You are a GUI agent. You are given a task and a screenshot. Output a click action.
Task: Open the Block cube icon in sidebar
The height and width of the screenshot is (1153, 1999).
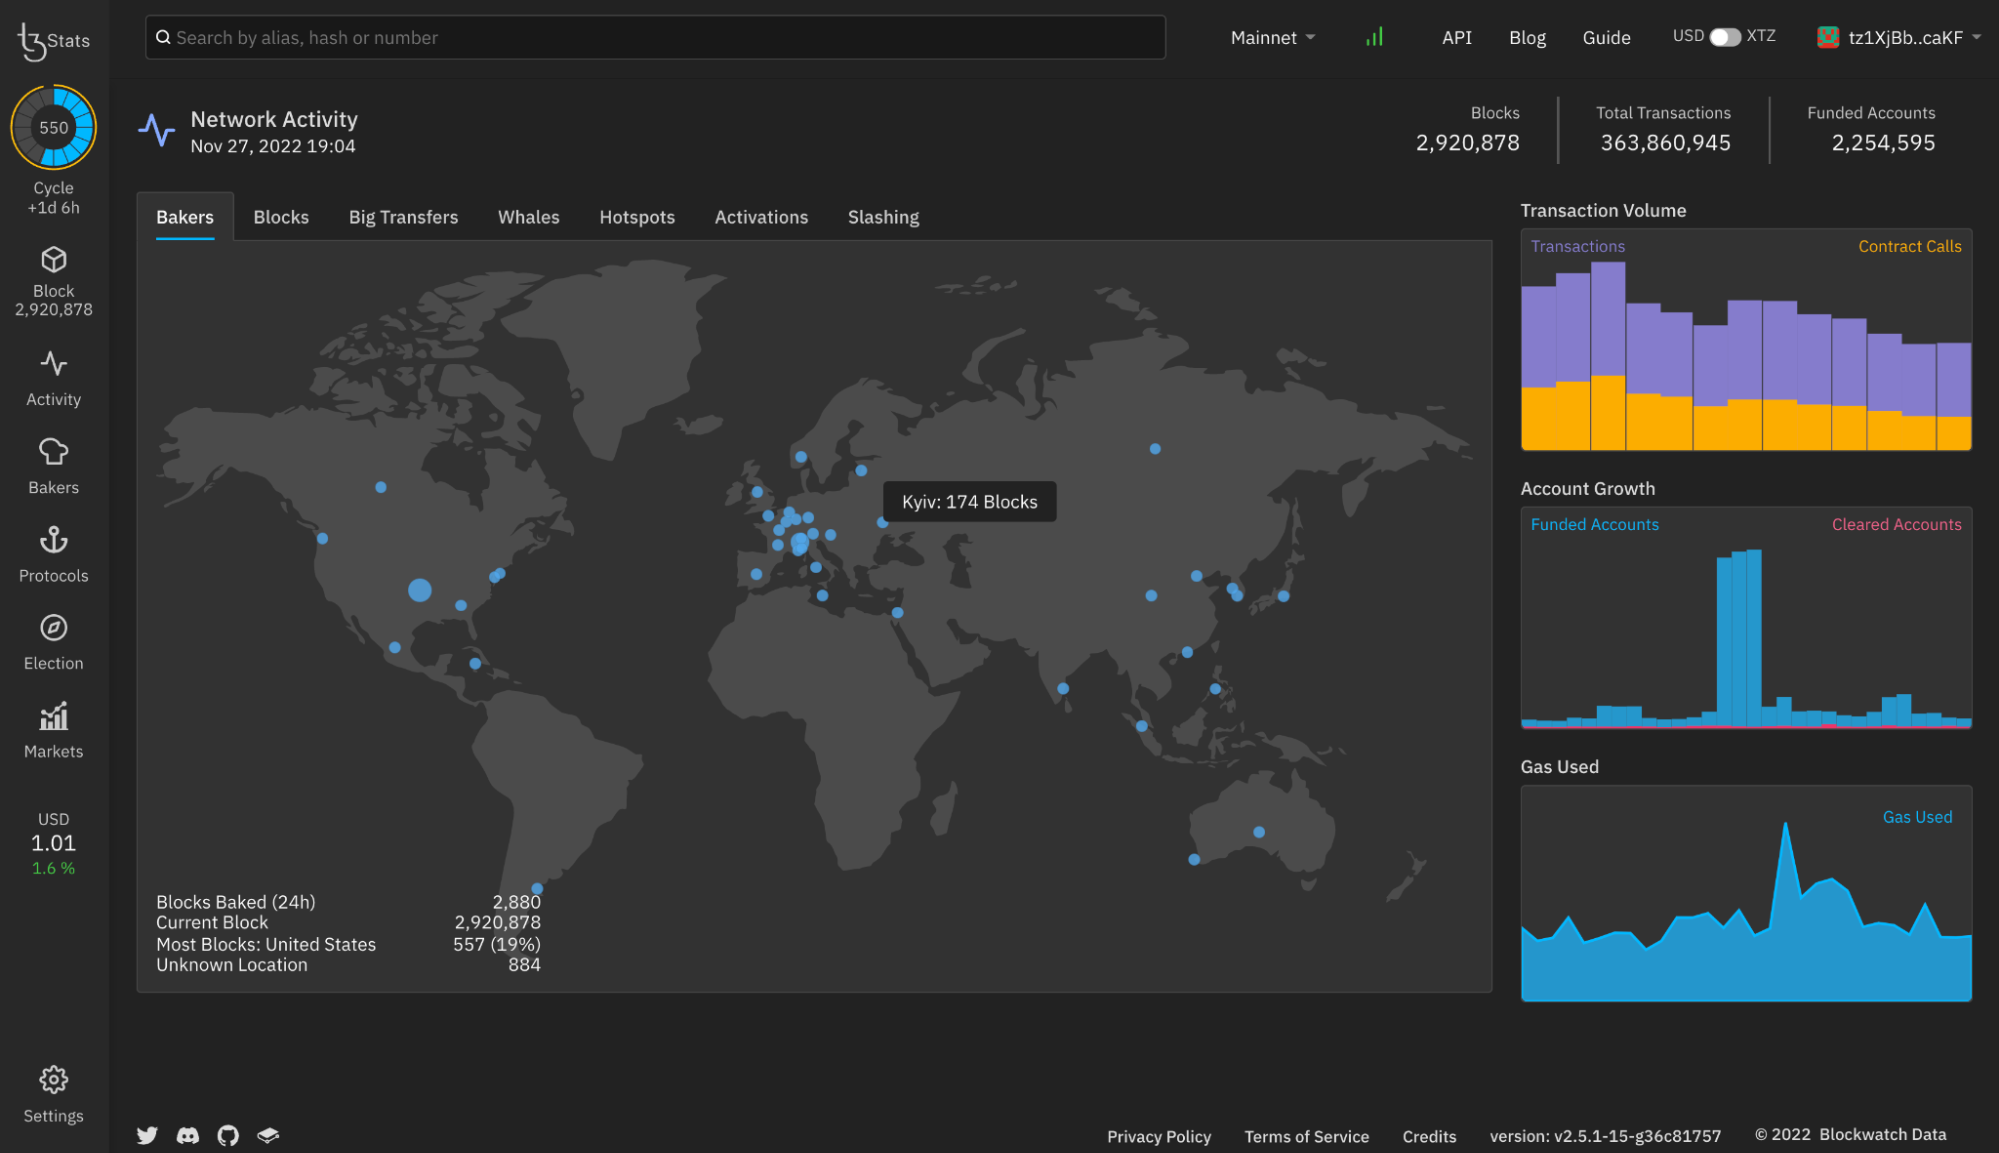tap(53, 261)
